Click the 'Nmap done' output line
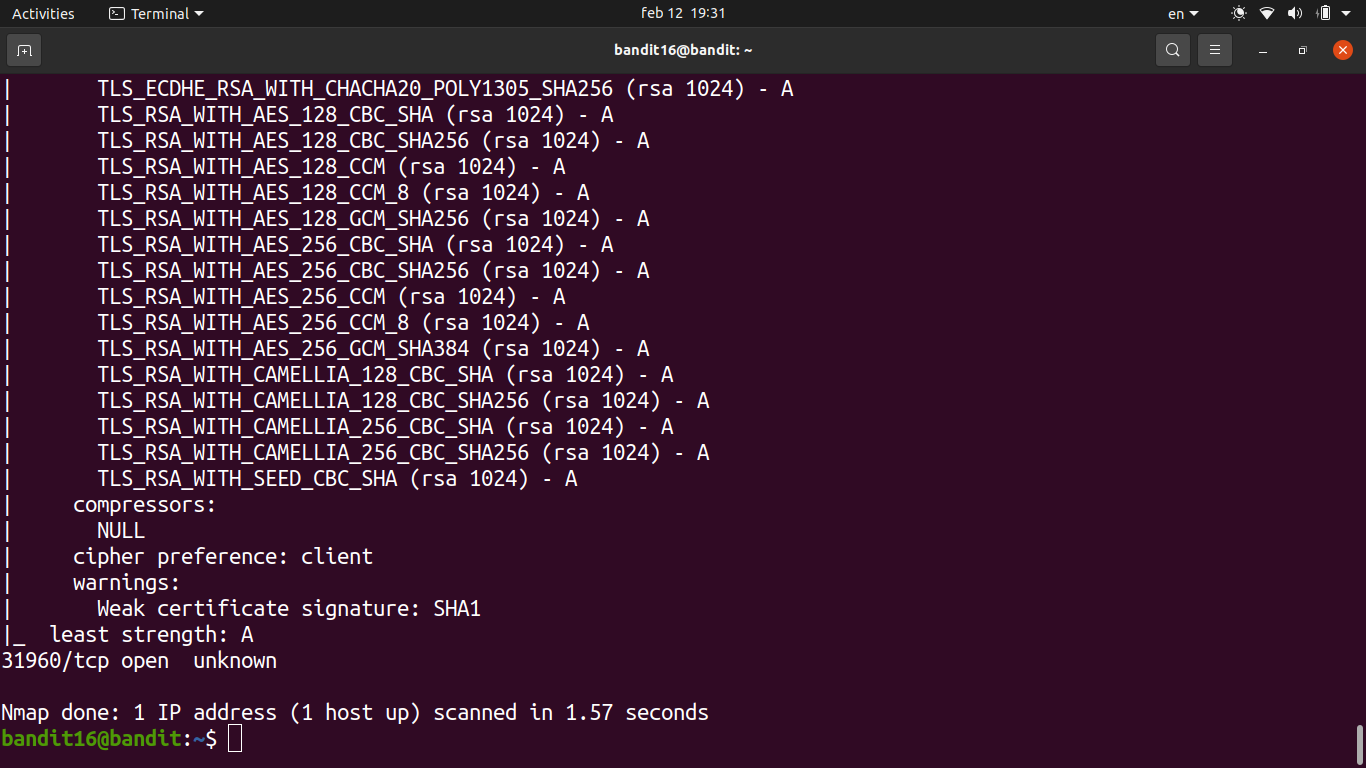The height and width of the screenshot is (768, 1366). [x=355, y=713]
